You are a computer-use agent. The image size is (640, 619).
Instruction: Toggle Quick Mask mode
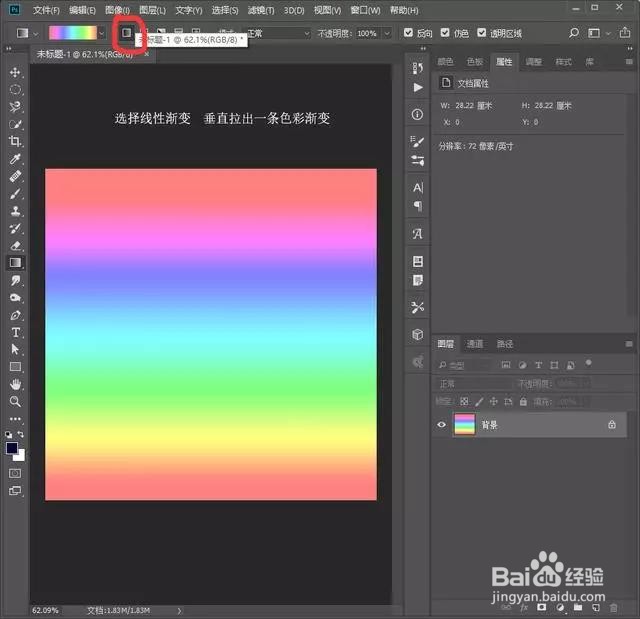click(15, 473)
